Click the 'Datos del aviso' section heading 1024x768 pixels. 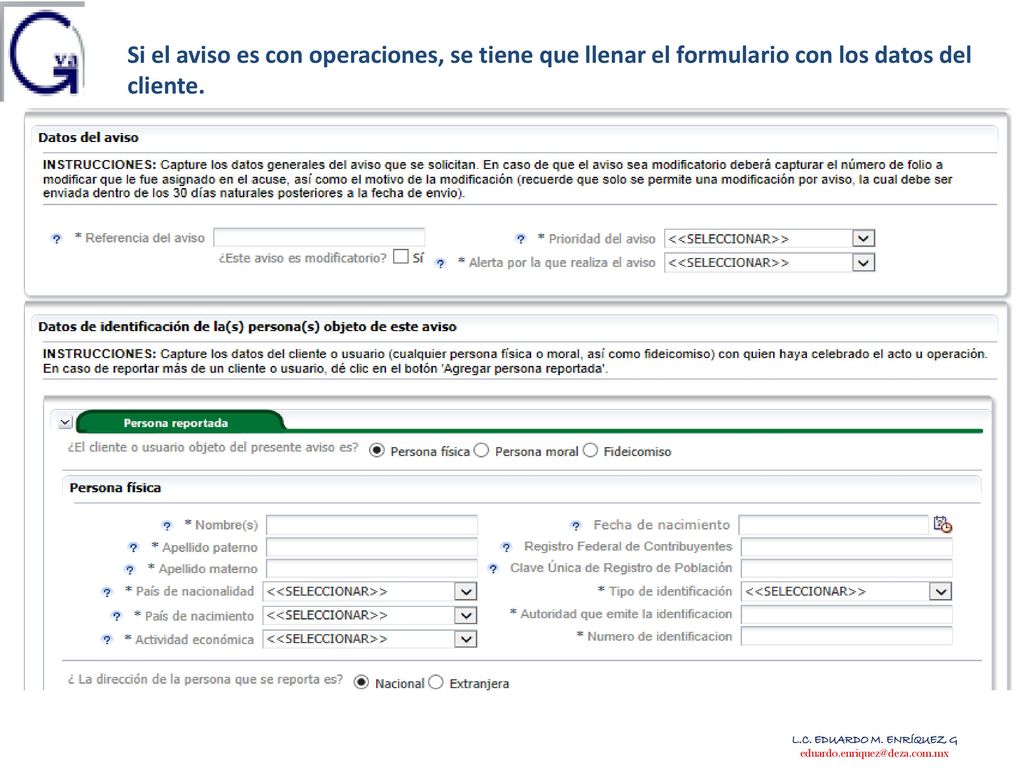tap(88, 138)
